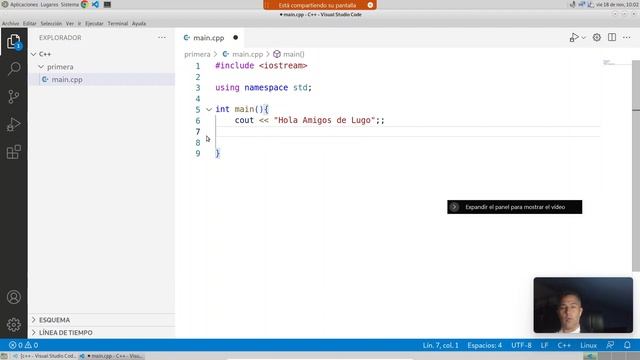Click errors and warnings count in status bar
Screen dimensions: 640x360
pyautogui.click(x=23, y=345)
